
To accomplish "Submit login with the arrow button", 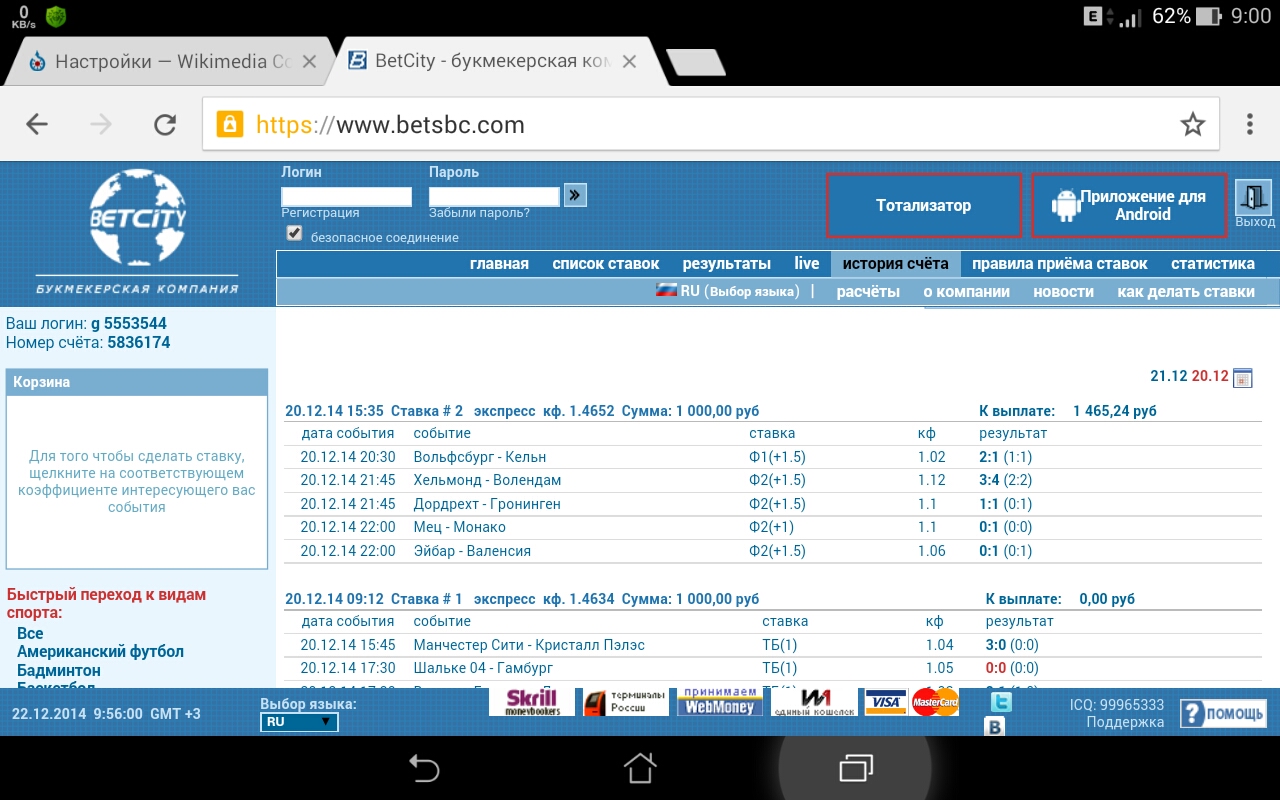I will (x=575, y=195).
